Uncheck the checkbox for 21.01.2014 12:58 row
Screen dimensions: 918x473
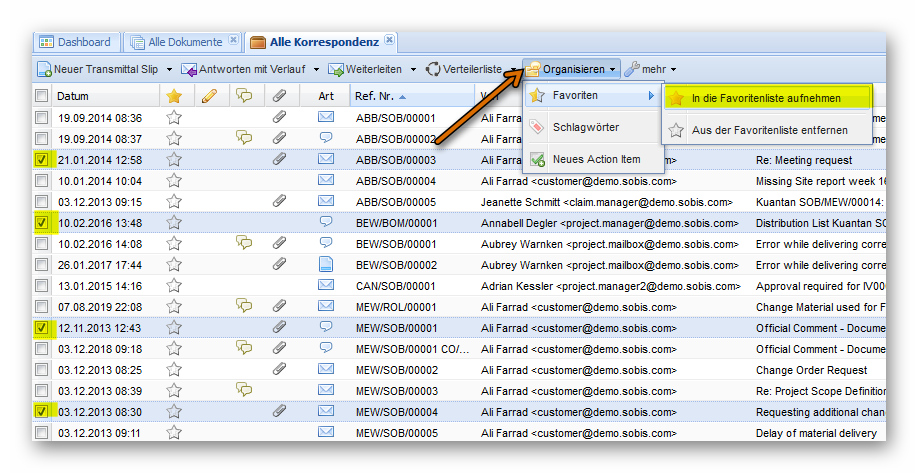[41, 159]
